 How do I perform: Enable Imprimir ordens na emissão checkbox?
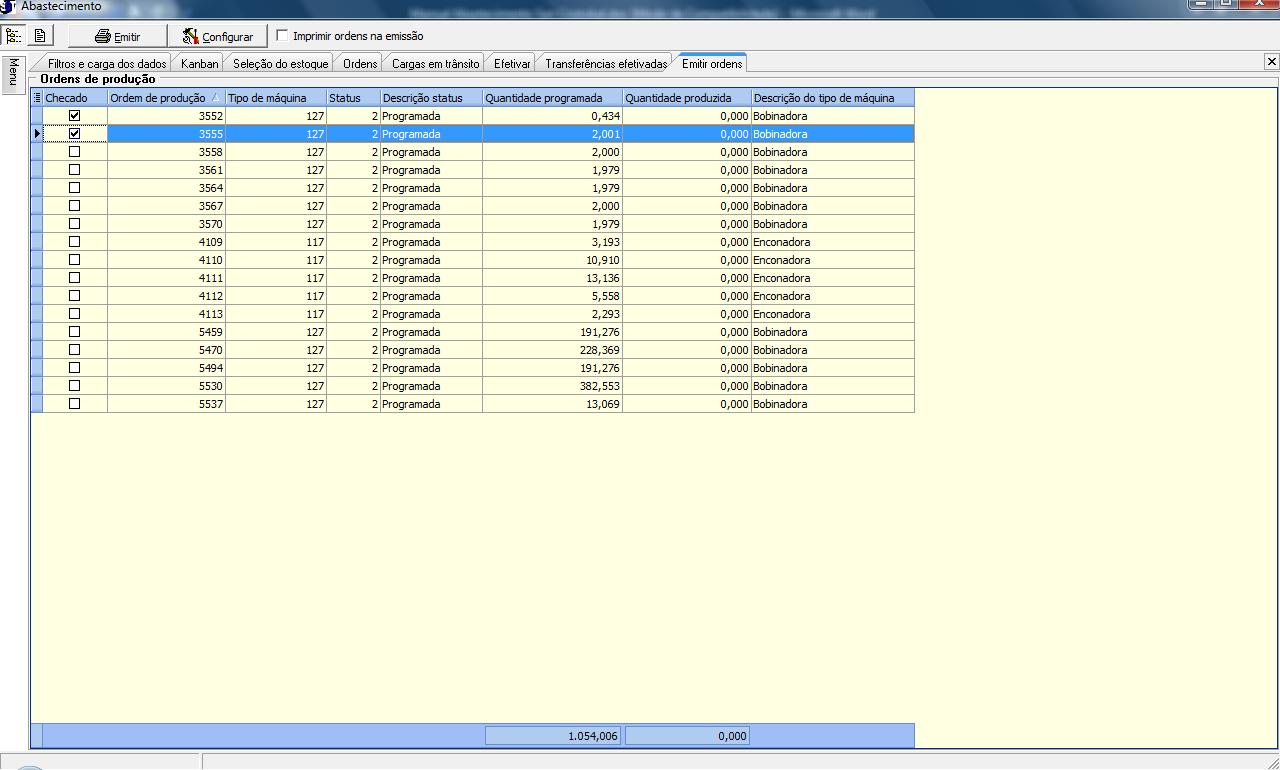(282, 36)
